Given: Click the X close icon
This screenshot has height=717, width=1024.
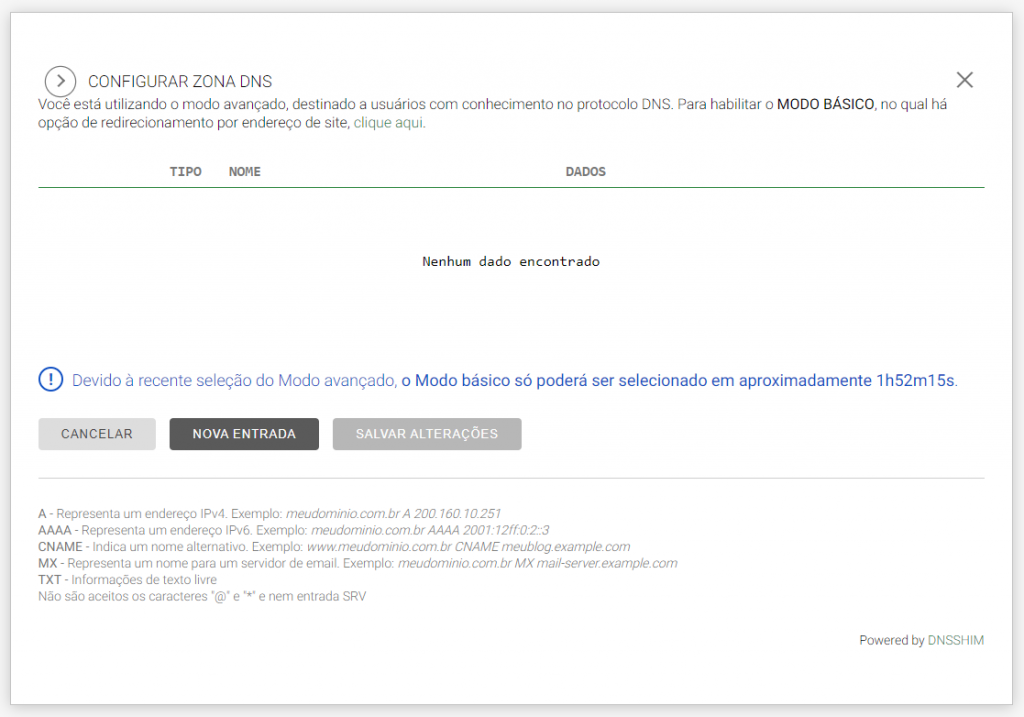Looking at the screenshot, I should click(964, 79).
